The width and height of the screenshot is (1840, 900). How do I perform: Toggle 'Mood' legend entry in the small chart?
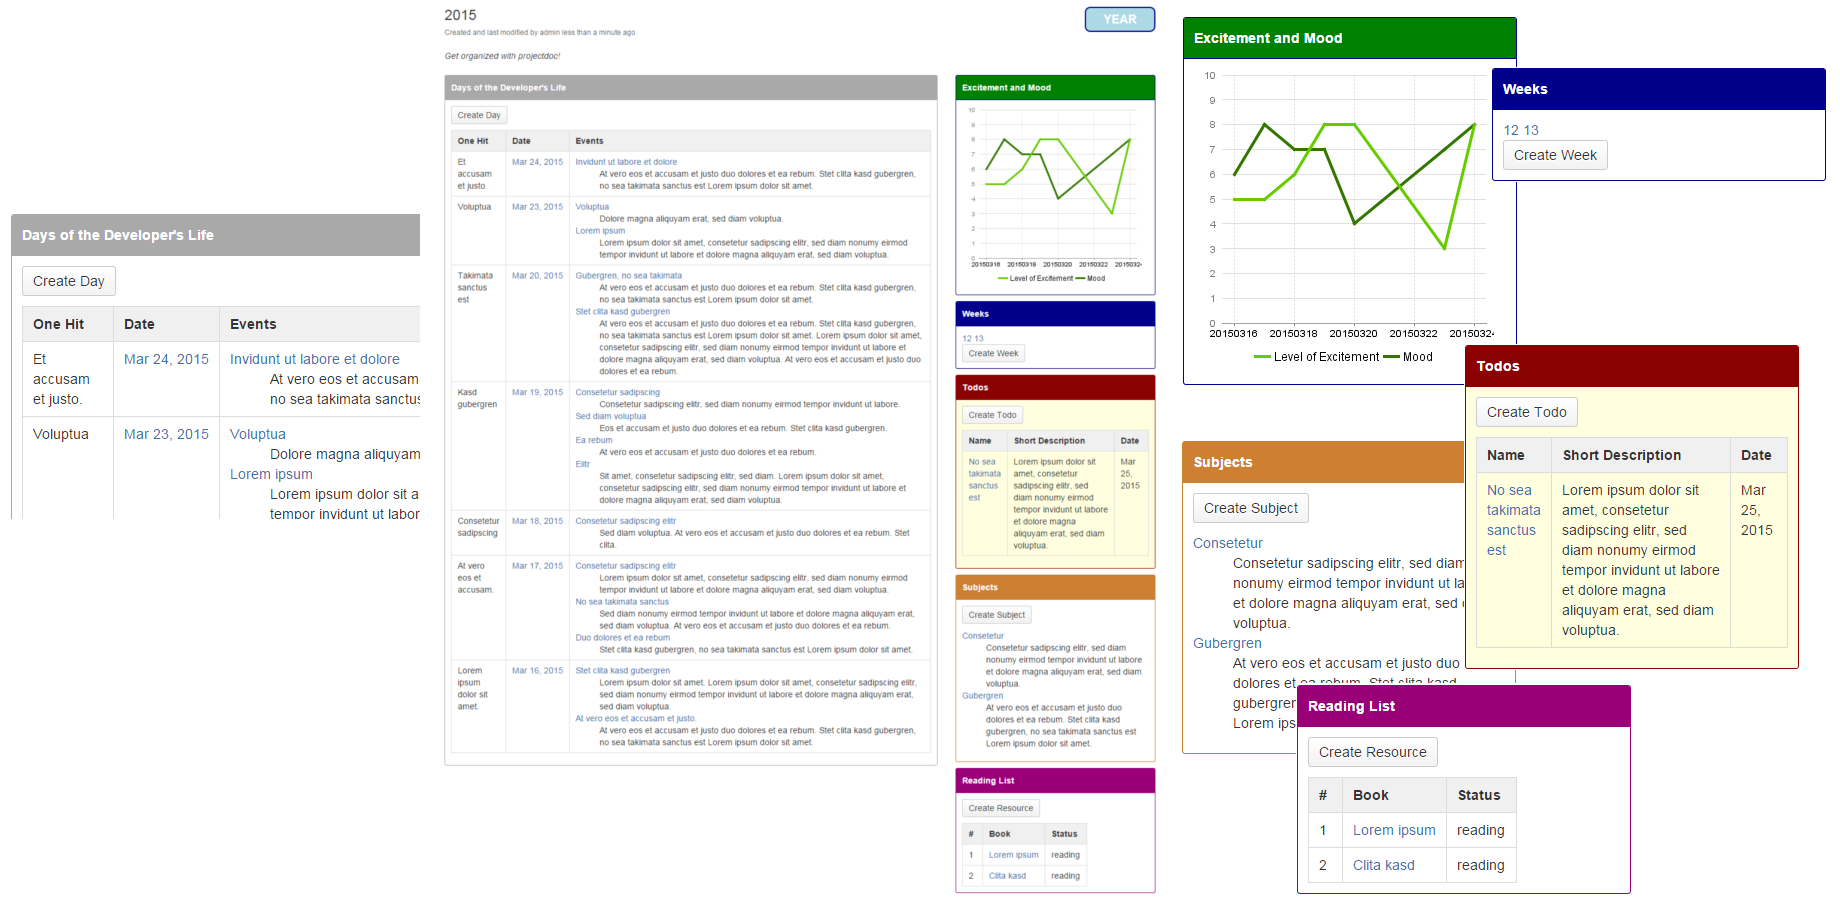click(1090, 279)
